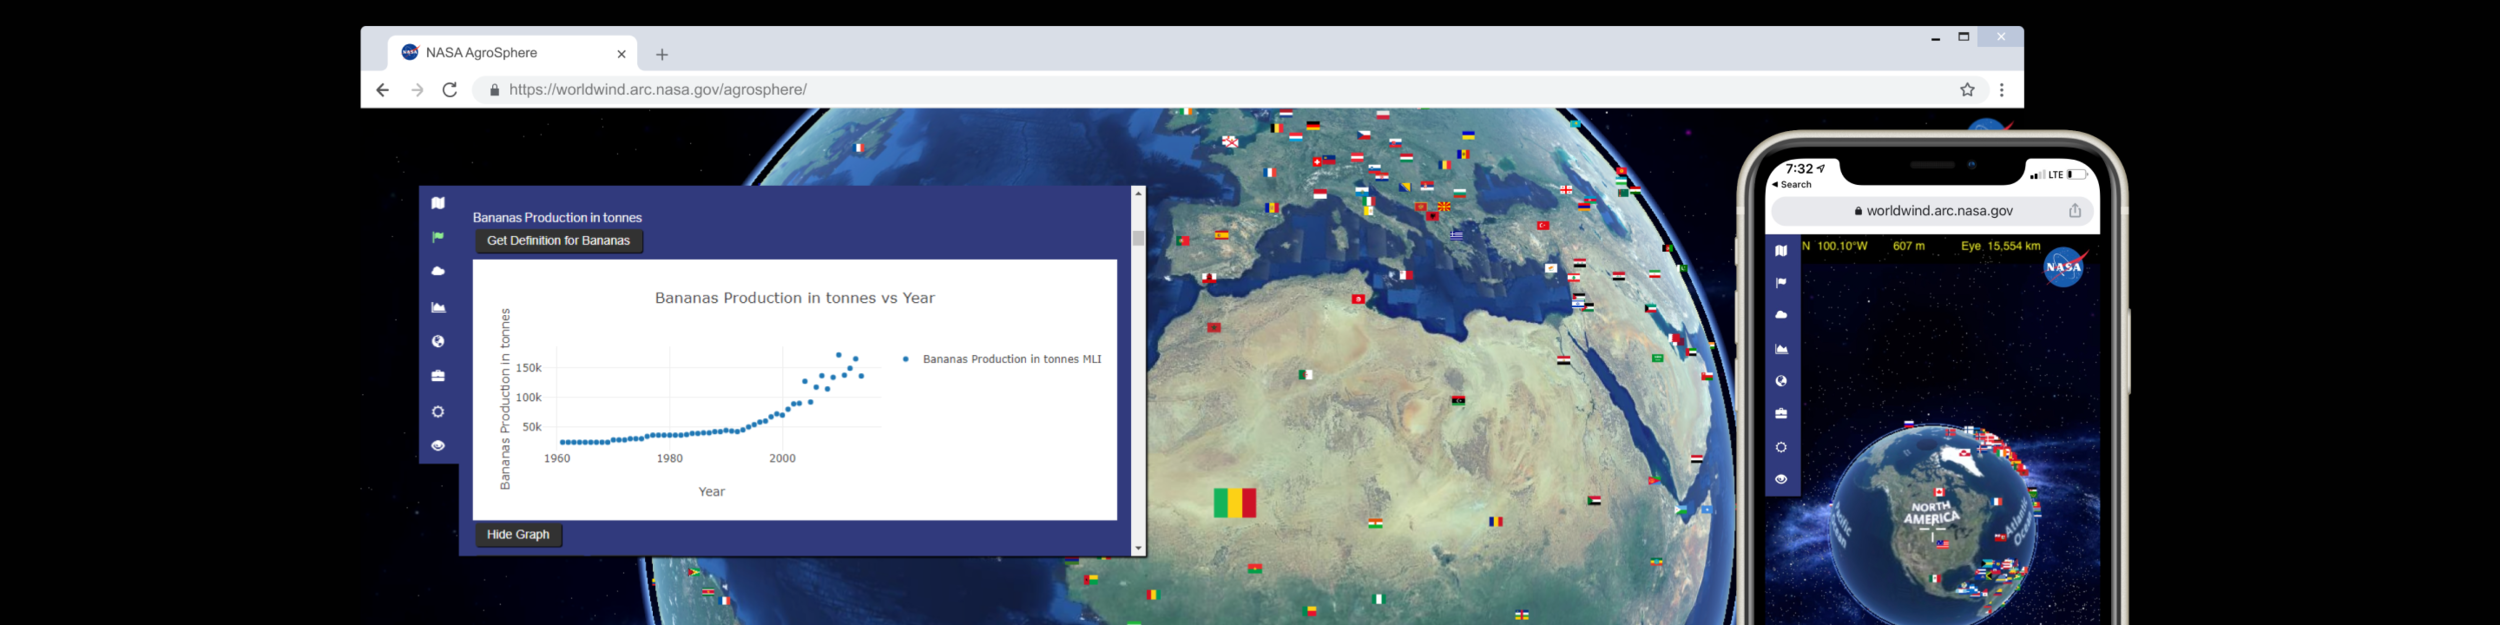Click the 150k y-axis label
This screenshot has height=625, width=2500.
tap(529, 368)
